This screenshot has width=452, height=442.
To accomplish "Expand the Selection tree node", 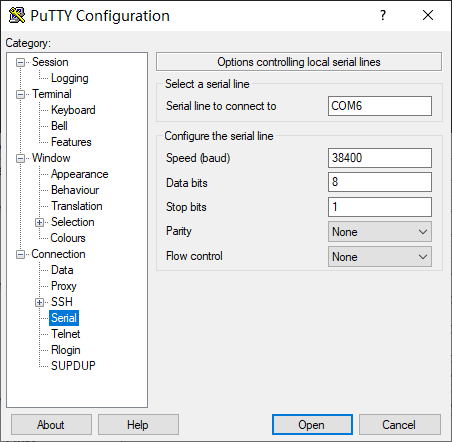I will 39,222.
